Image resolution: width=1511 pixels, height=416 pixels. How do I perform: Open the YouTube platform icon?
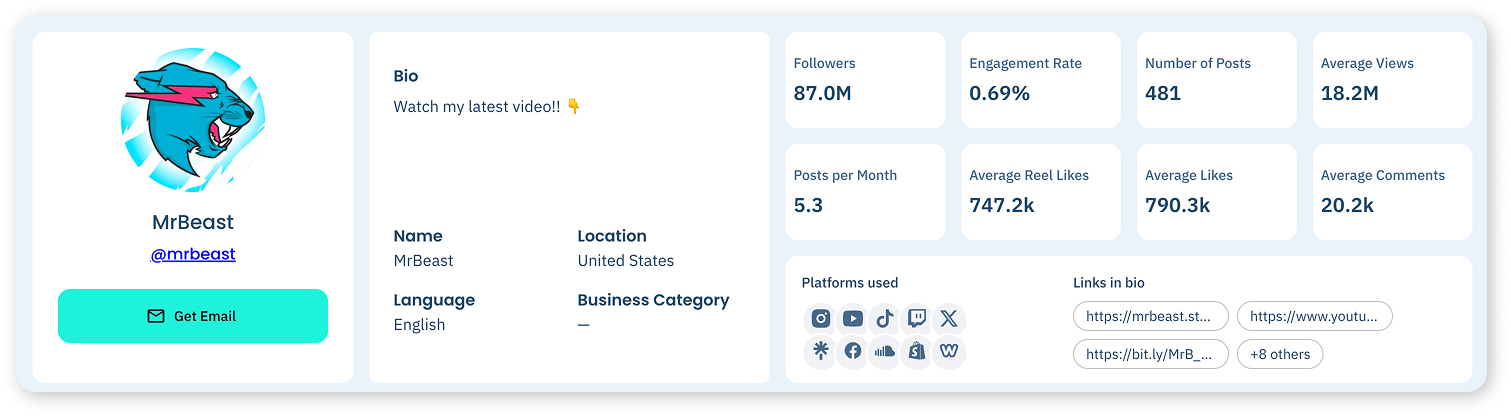pos(853,319)
